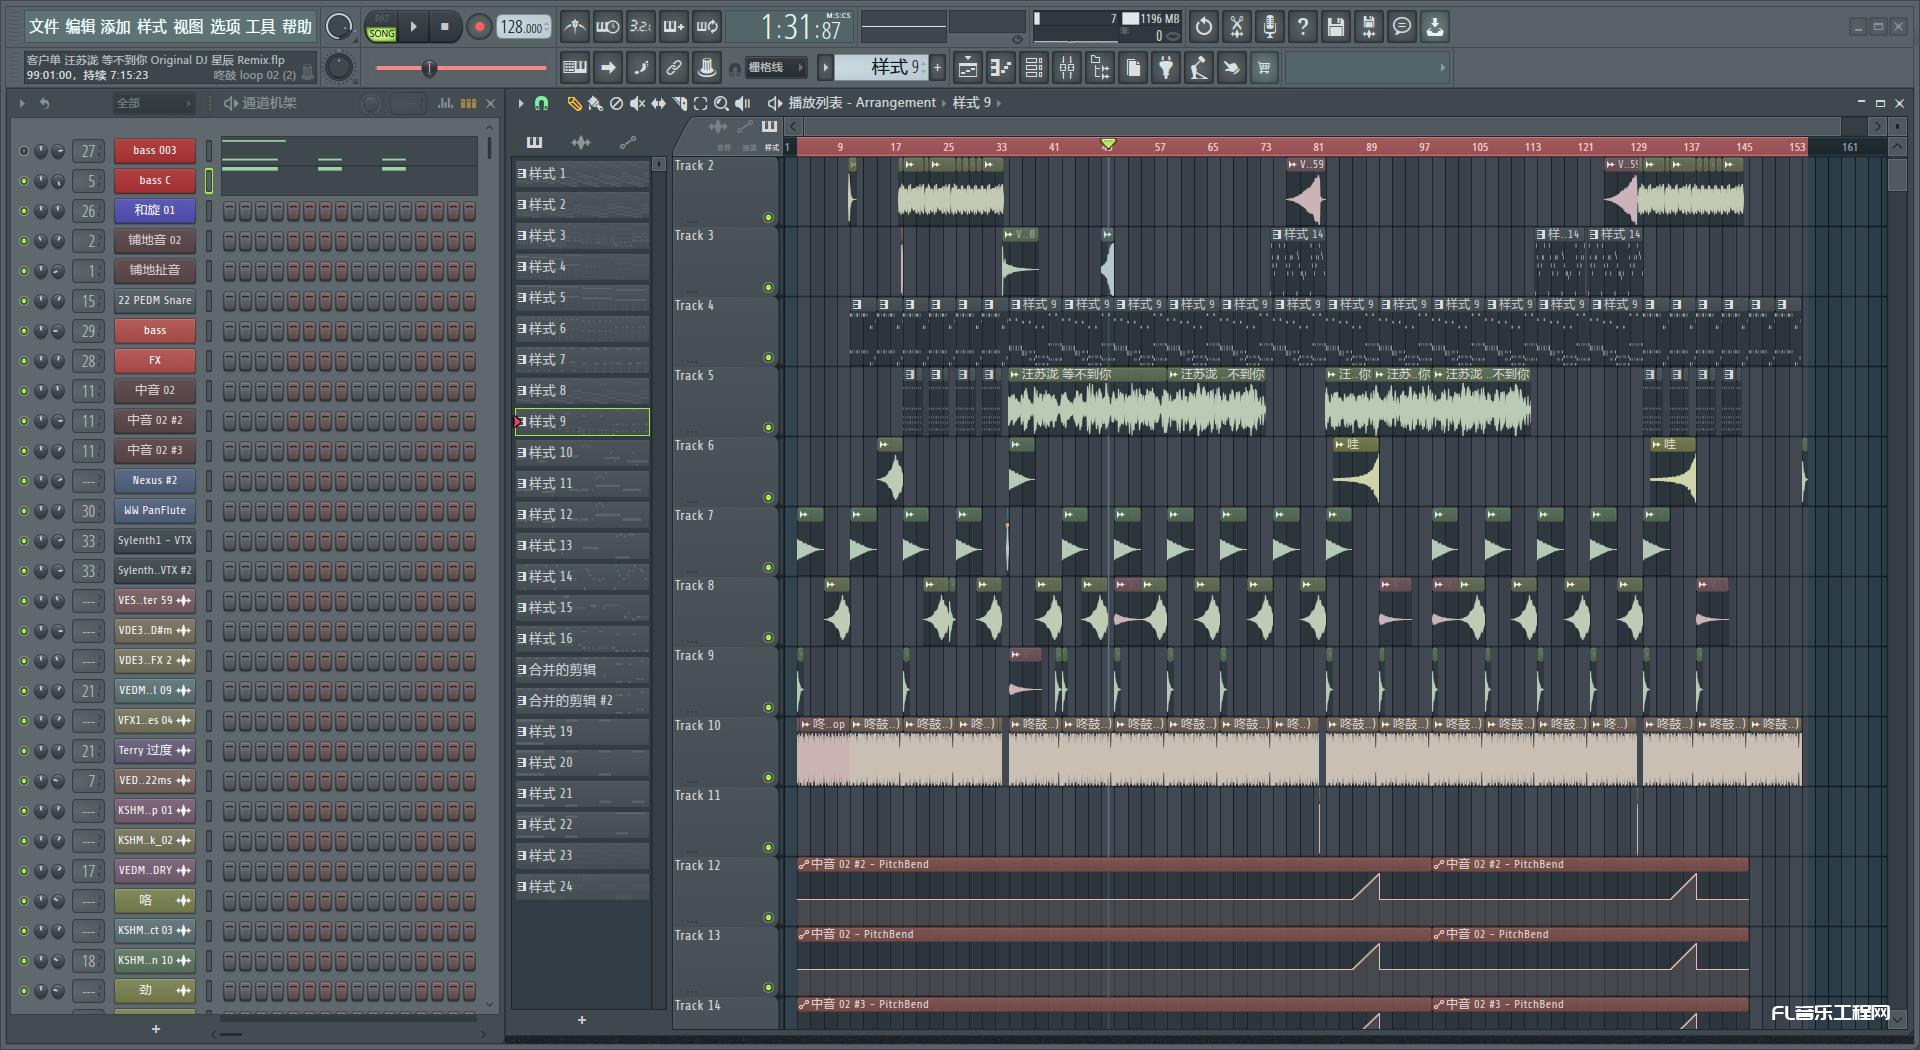This screenshot has height=1050, width=1920.
Task: Open the content library shopping cart icon
Action: pos(1265,68)
